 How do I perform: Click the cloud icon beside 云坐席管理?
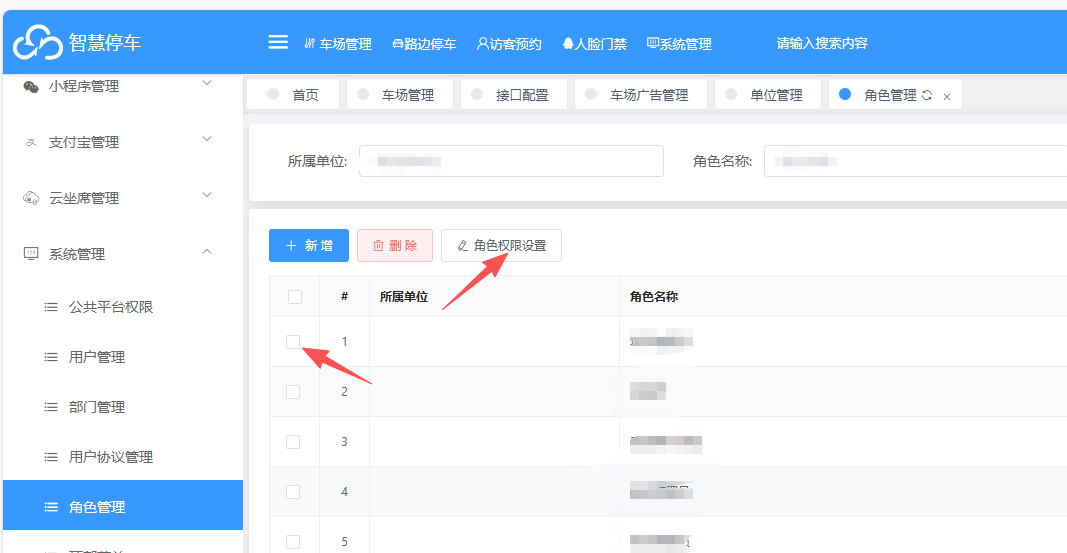(x=31, y=198)
